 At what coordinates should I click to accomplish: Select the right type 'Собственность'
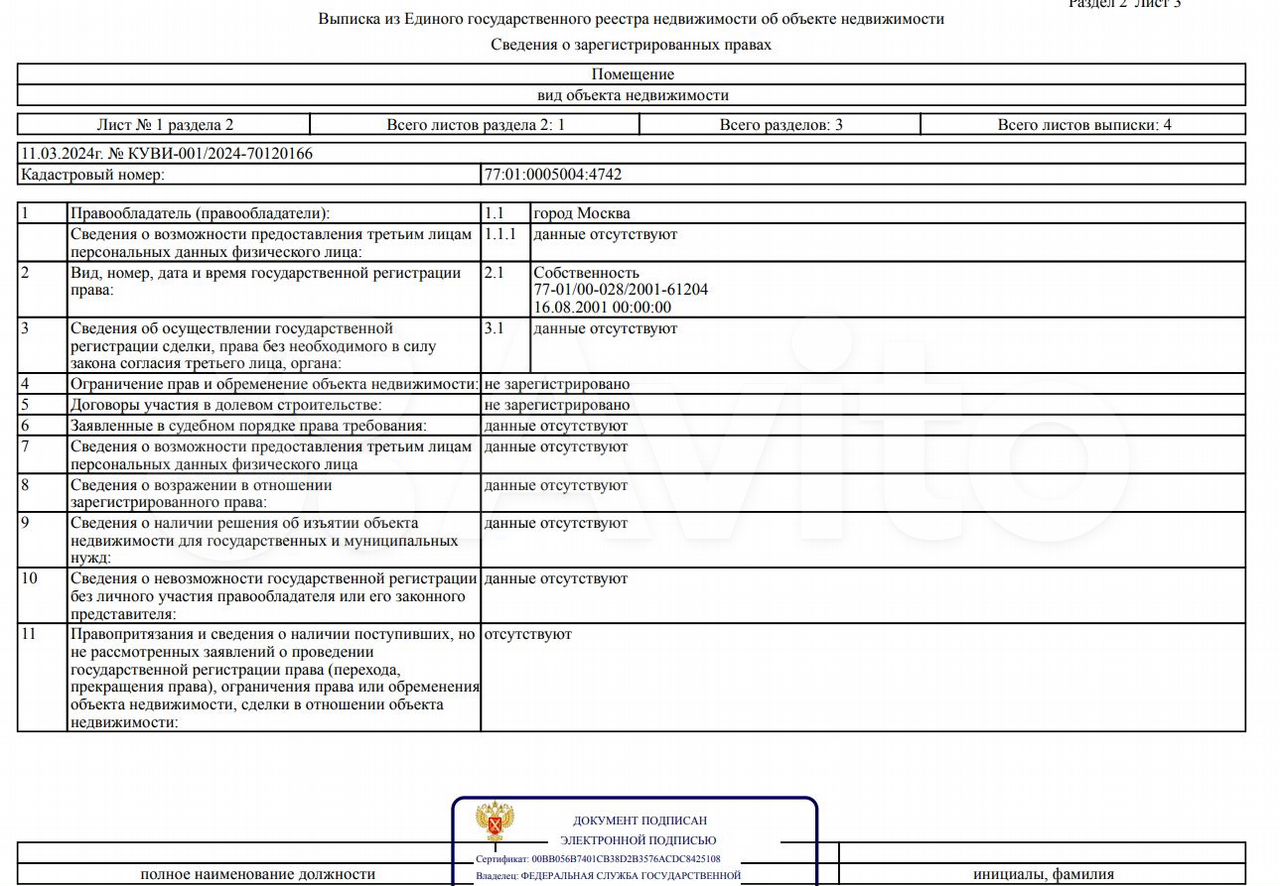point(586,273)
